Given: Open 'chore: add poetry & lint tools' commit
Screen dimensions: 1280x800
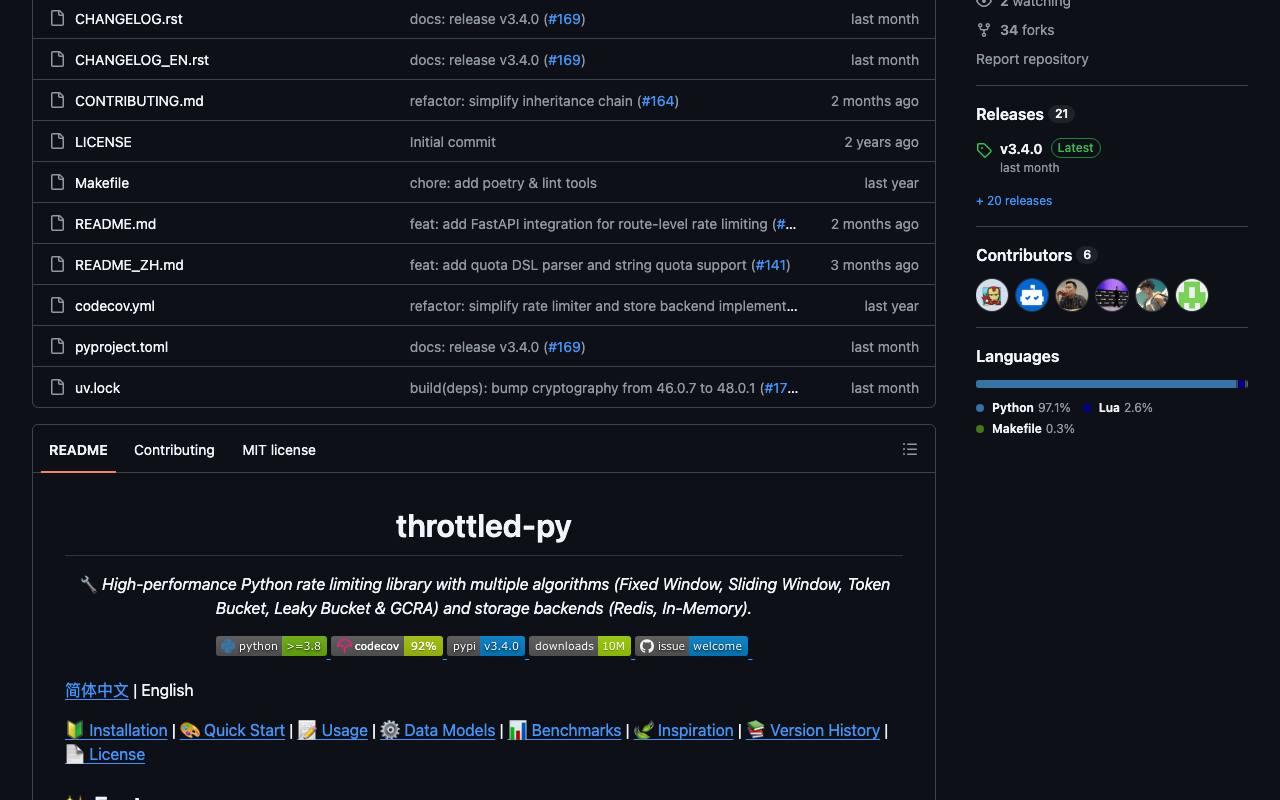Looking at the screenshot, I should (x=503, y=183).
